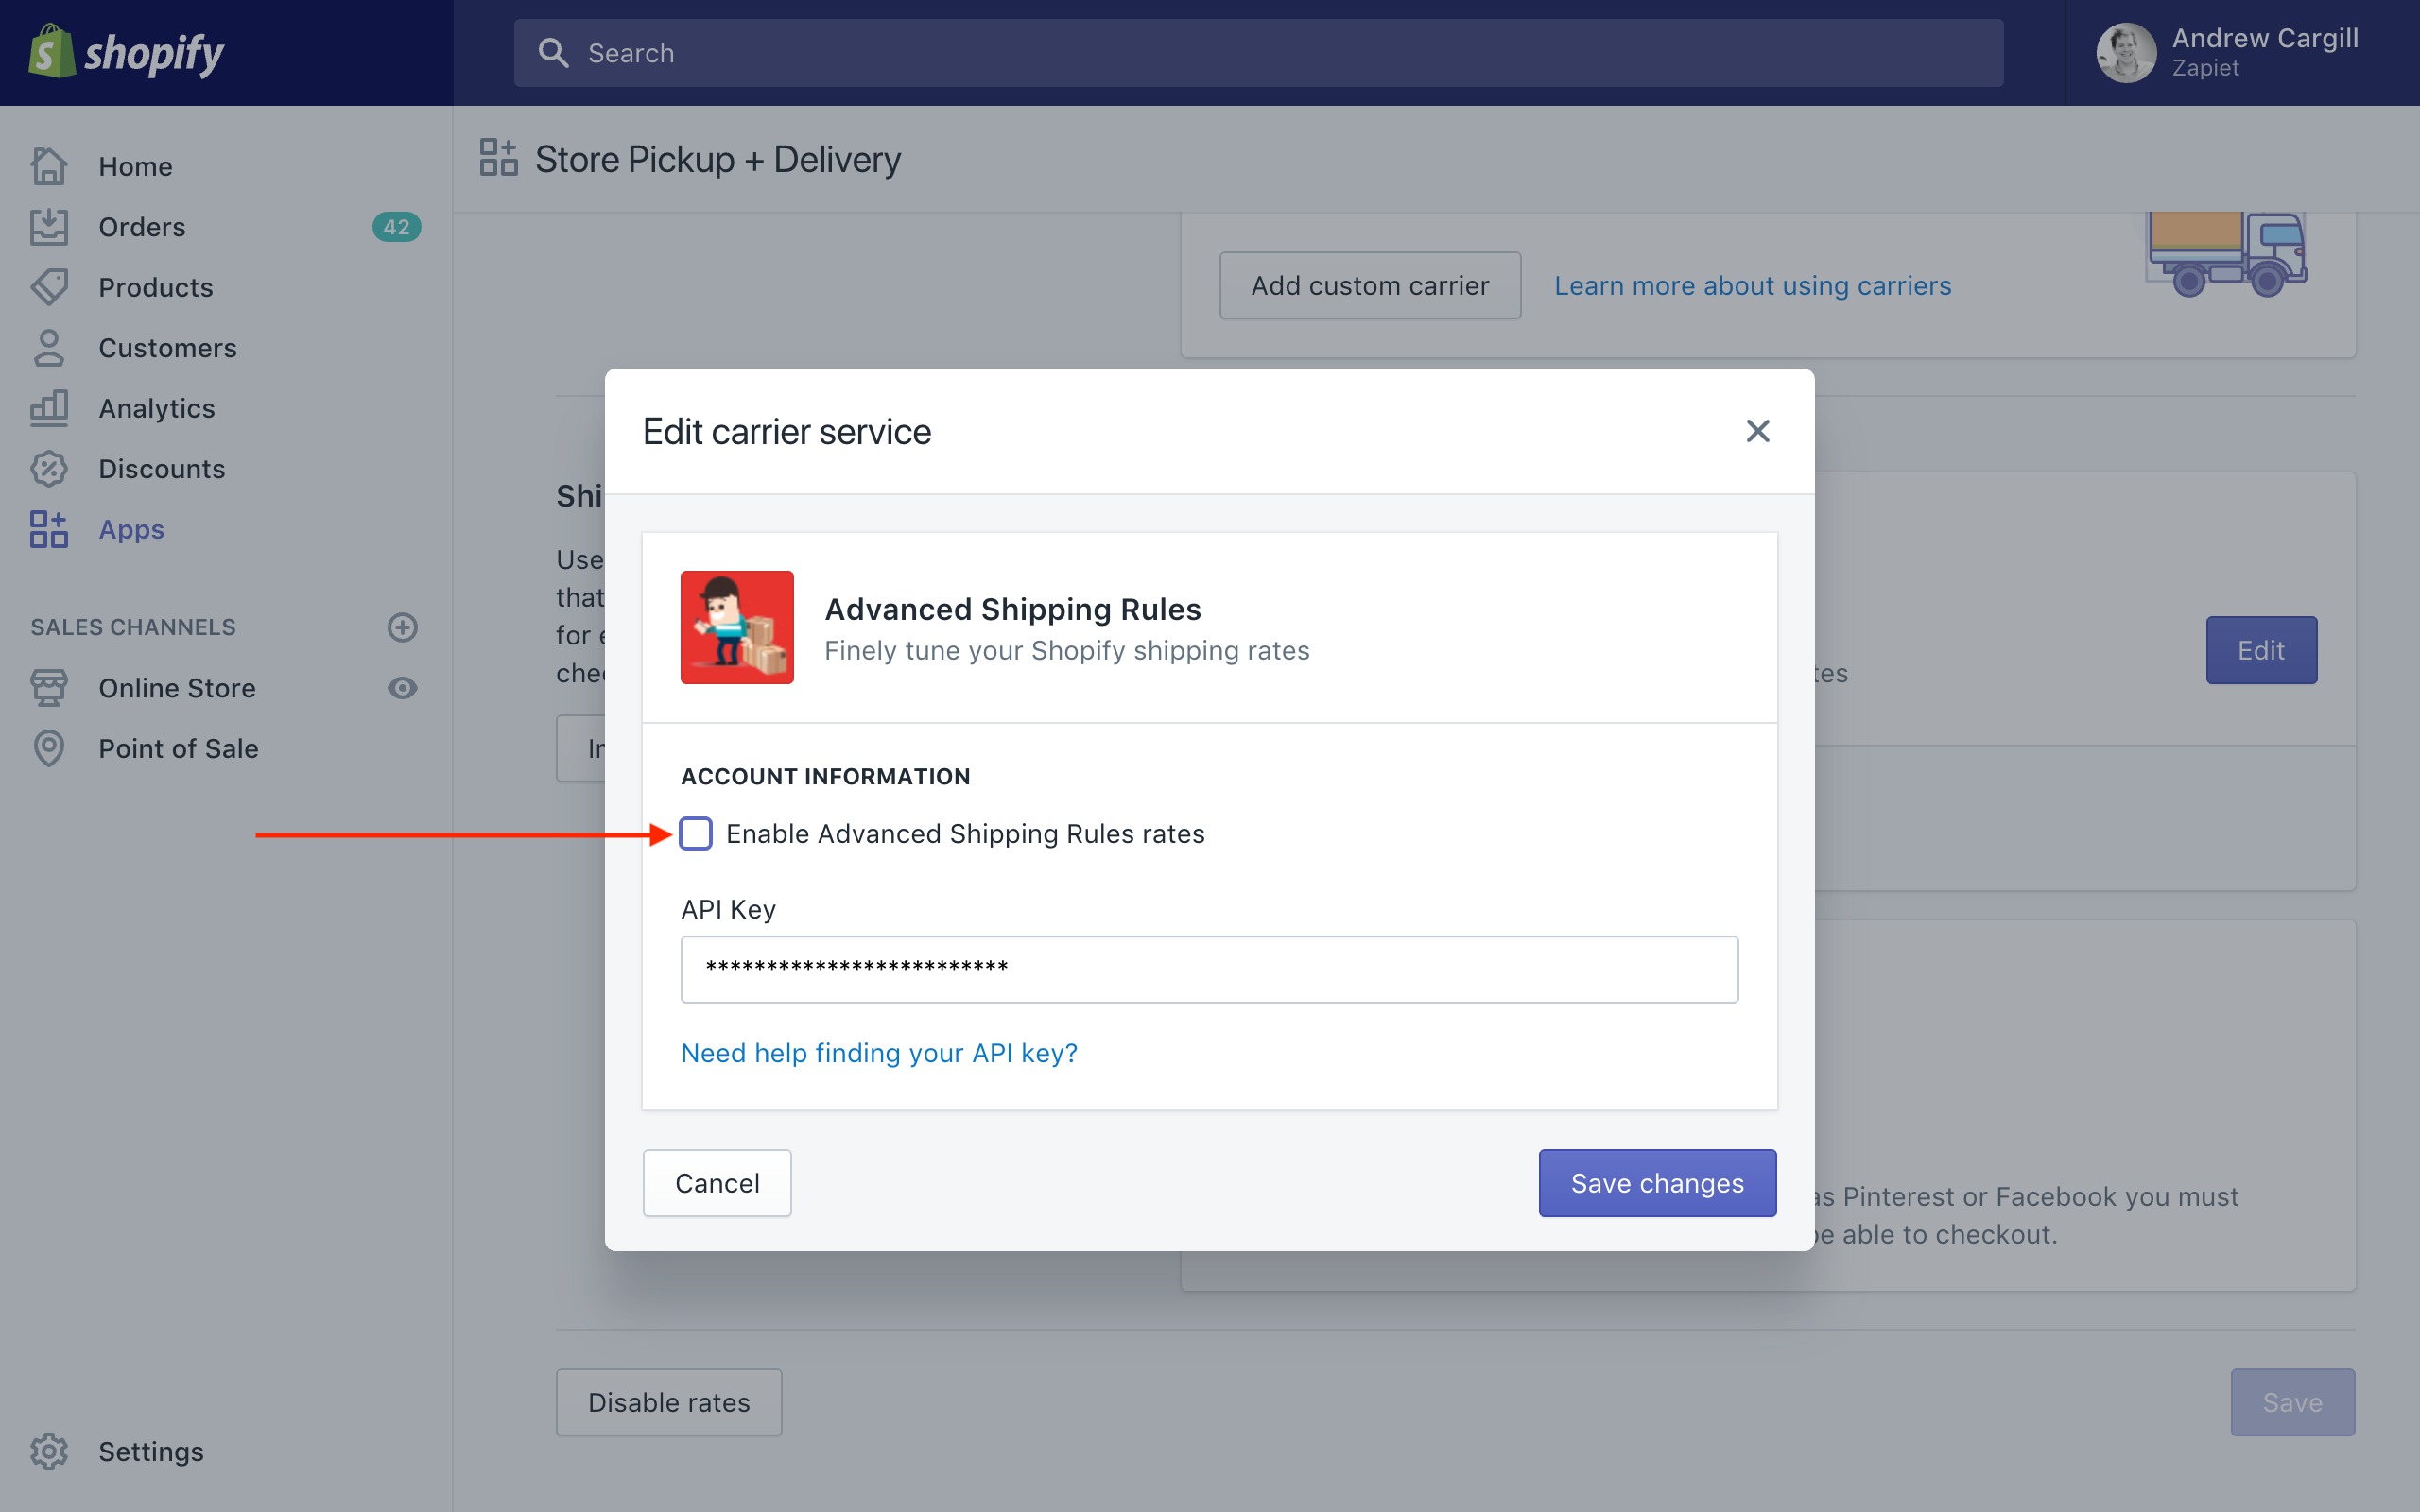This screenshot has width=2420, height=1512.
Task: Click the Point of Sale pin icon
Action: (49, 748)
